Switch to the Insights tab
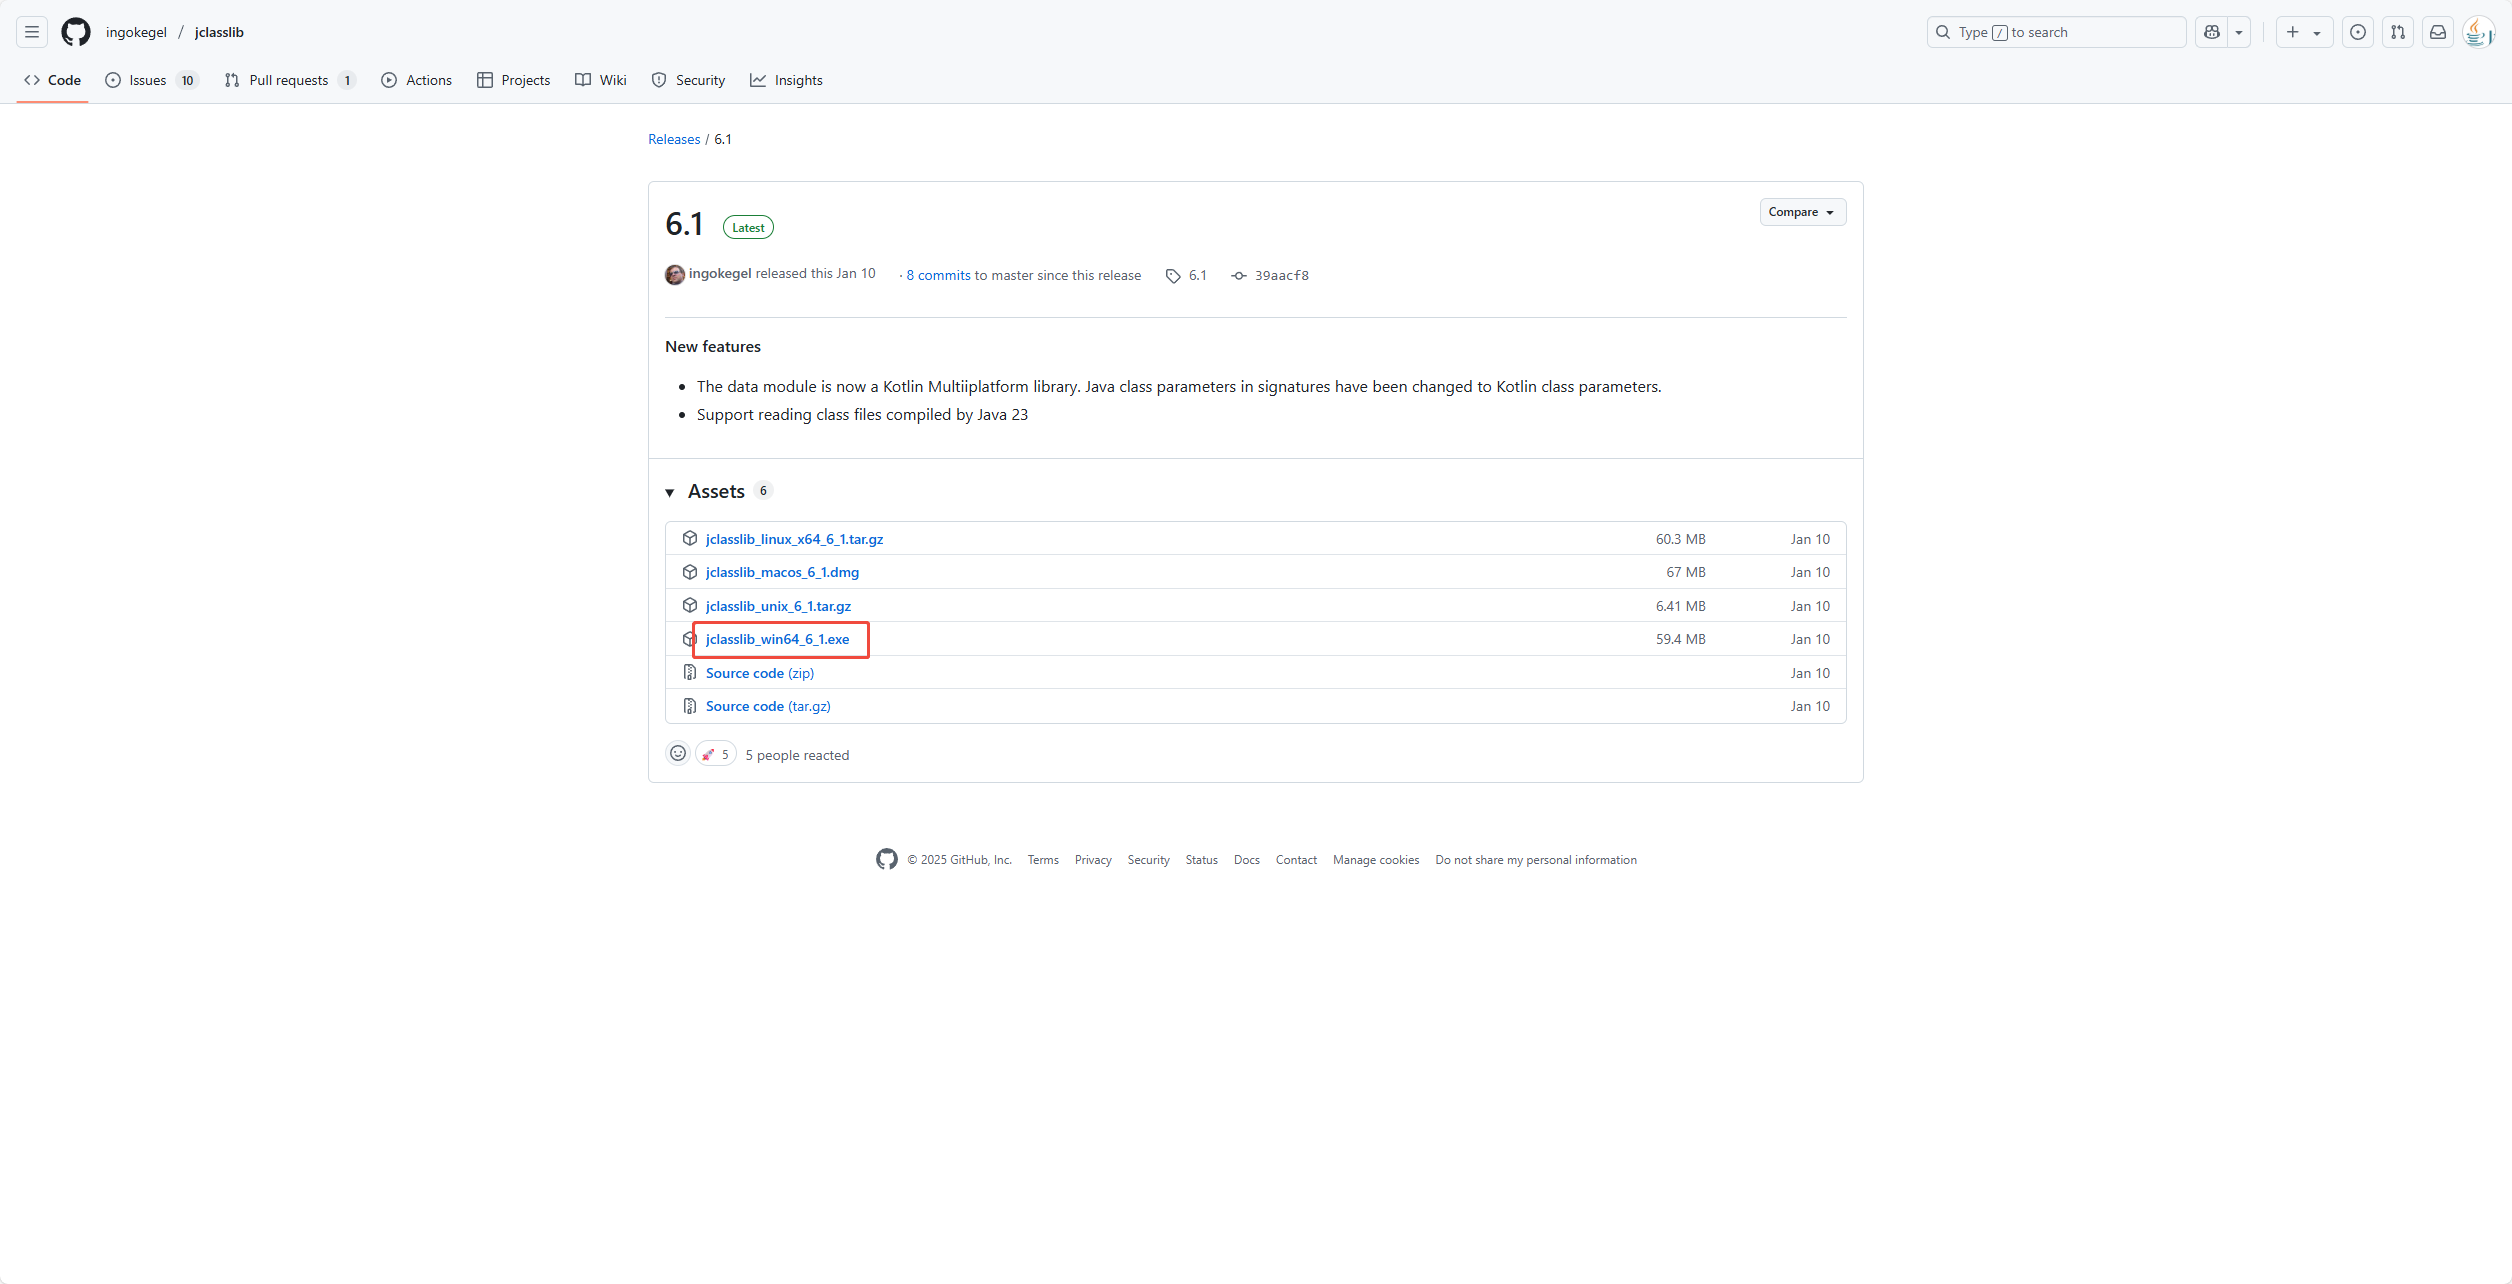The height and width of the screenshot is (1284, 2512). 787,80
